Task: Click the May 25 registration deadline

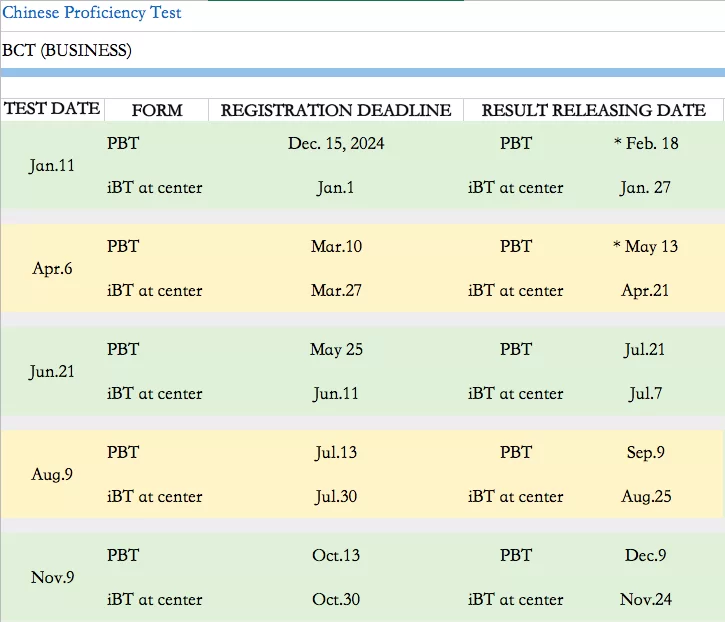Action: point(336,349)
